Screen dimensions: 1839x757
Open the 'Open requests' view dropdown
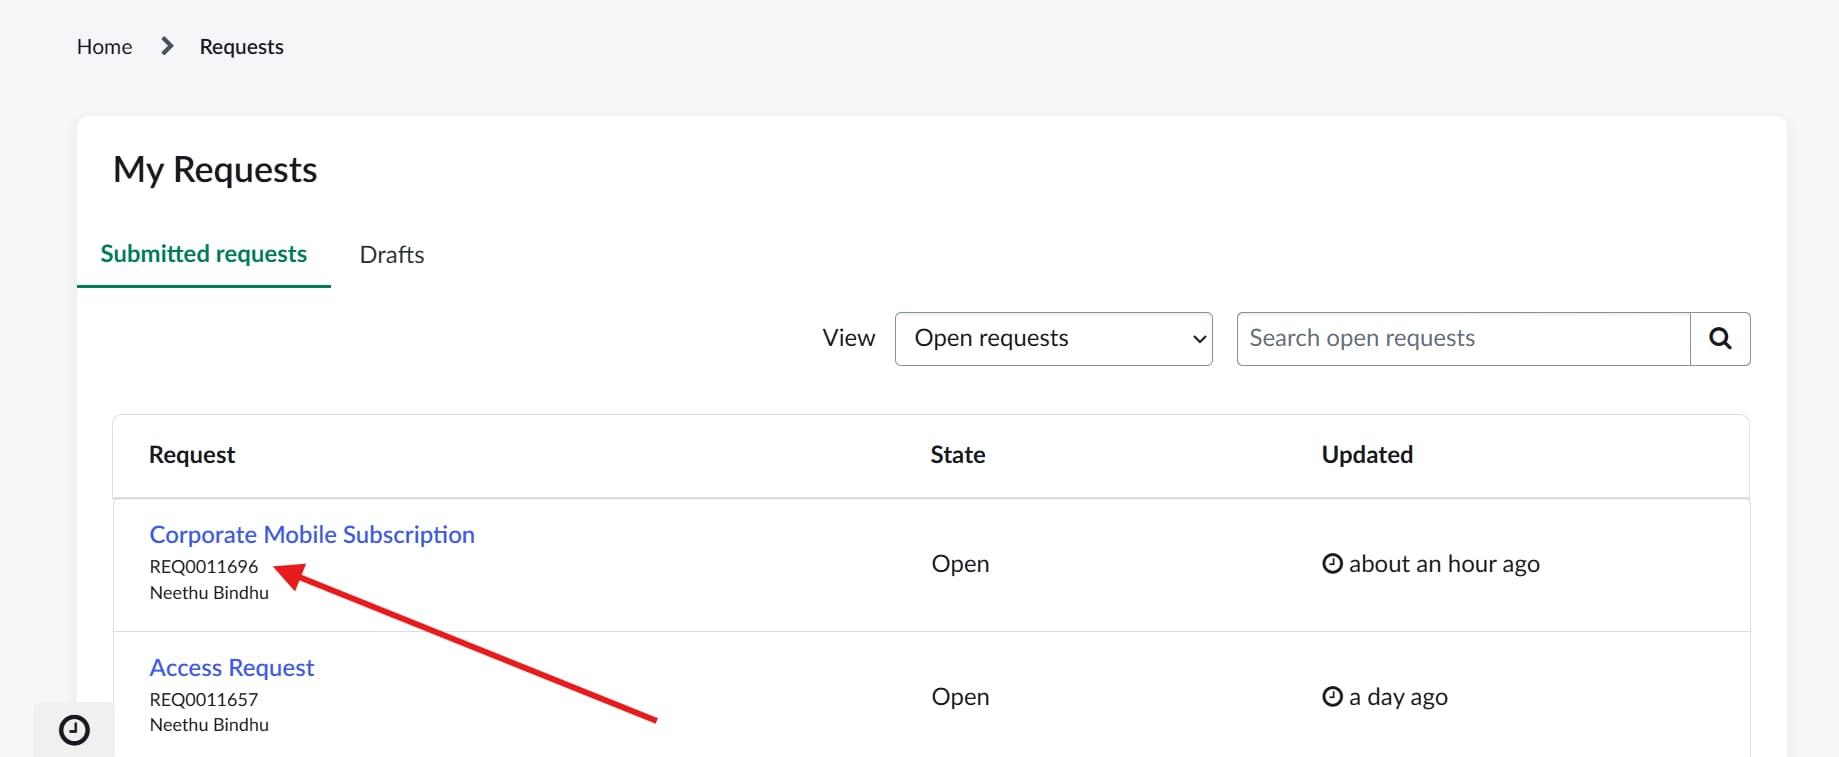pos(1052,338)
